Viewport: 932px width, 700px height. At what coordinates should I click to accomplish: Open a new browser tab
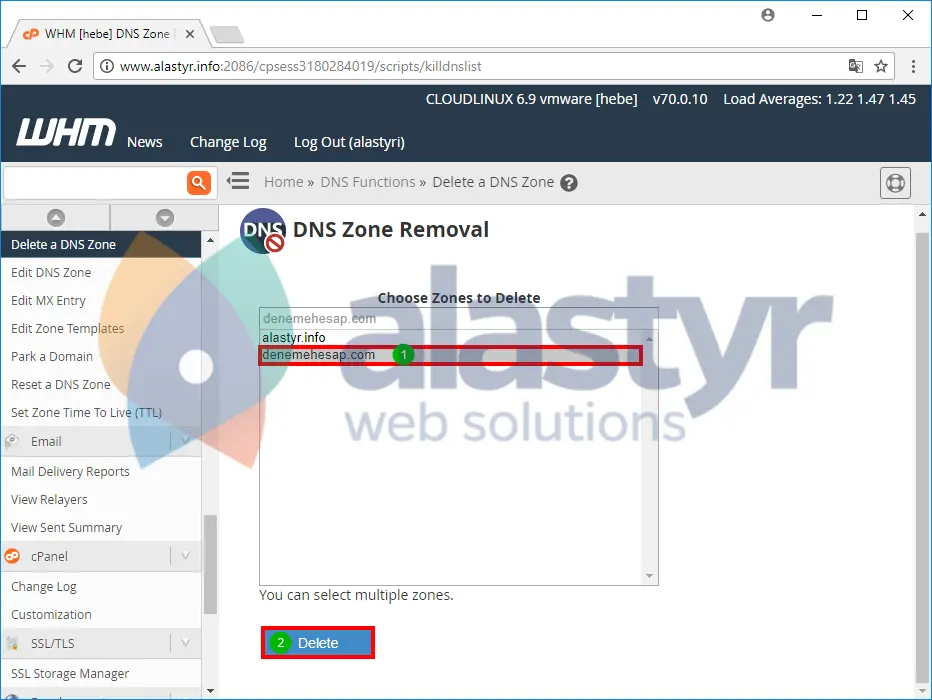click(x=227, y=34)
